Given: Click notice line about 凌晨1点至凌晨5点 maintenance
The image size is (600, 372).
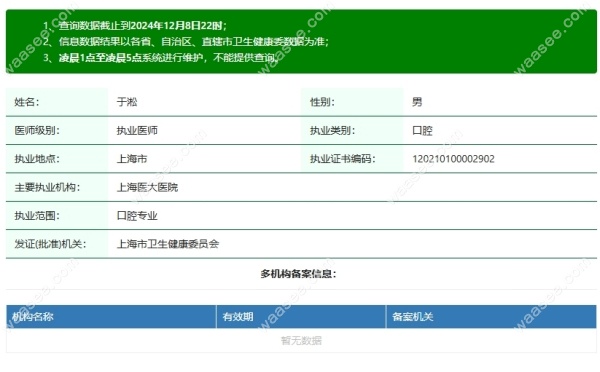Looking at the screenshot, I should 160,57.
